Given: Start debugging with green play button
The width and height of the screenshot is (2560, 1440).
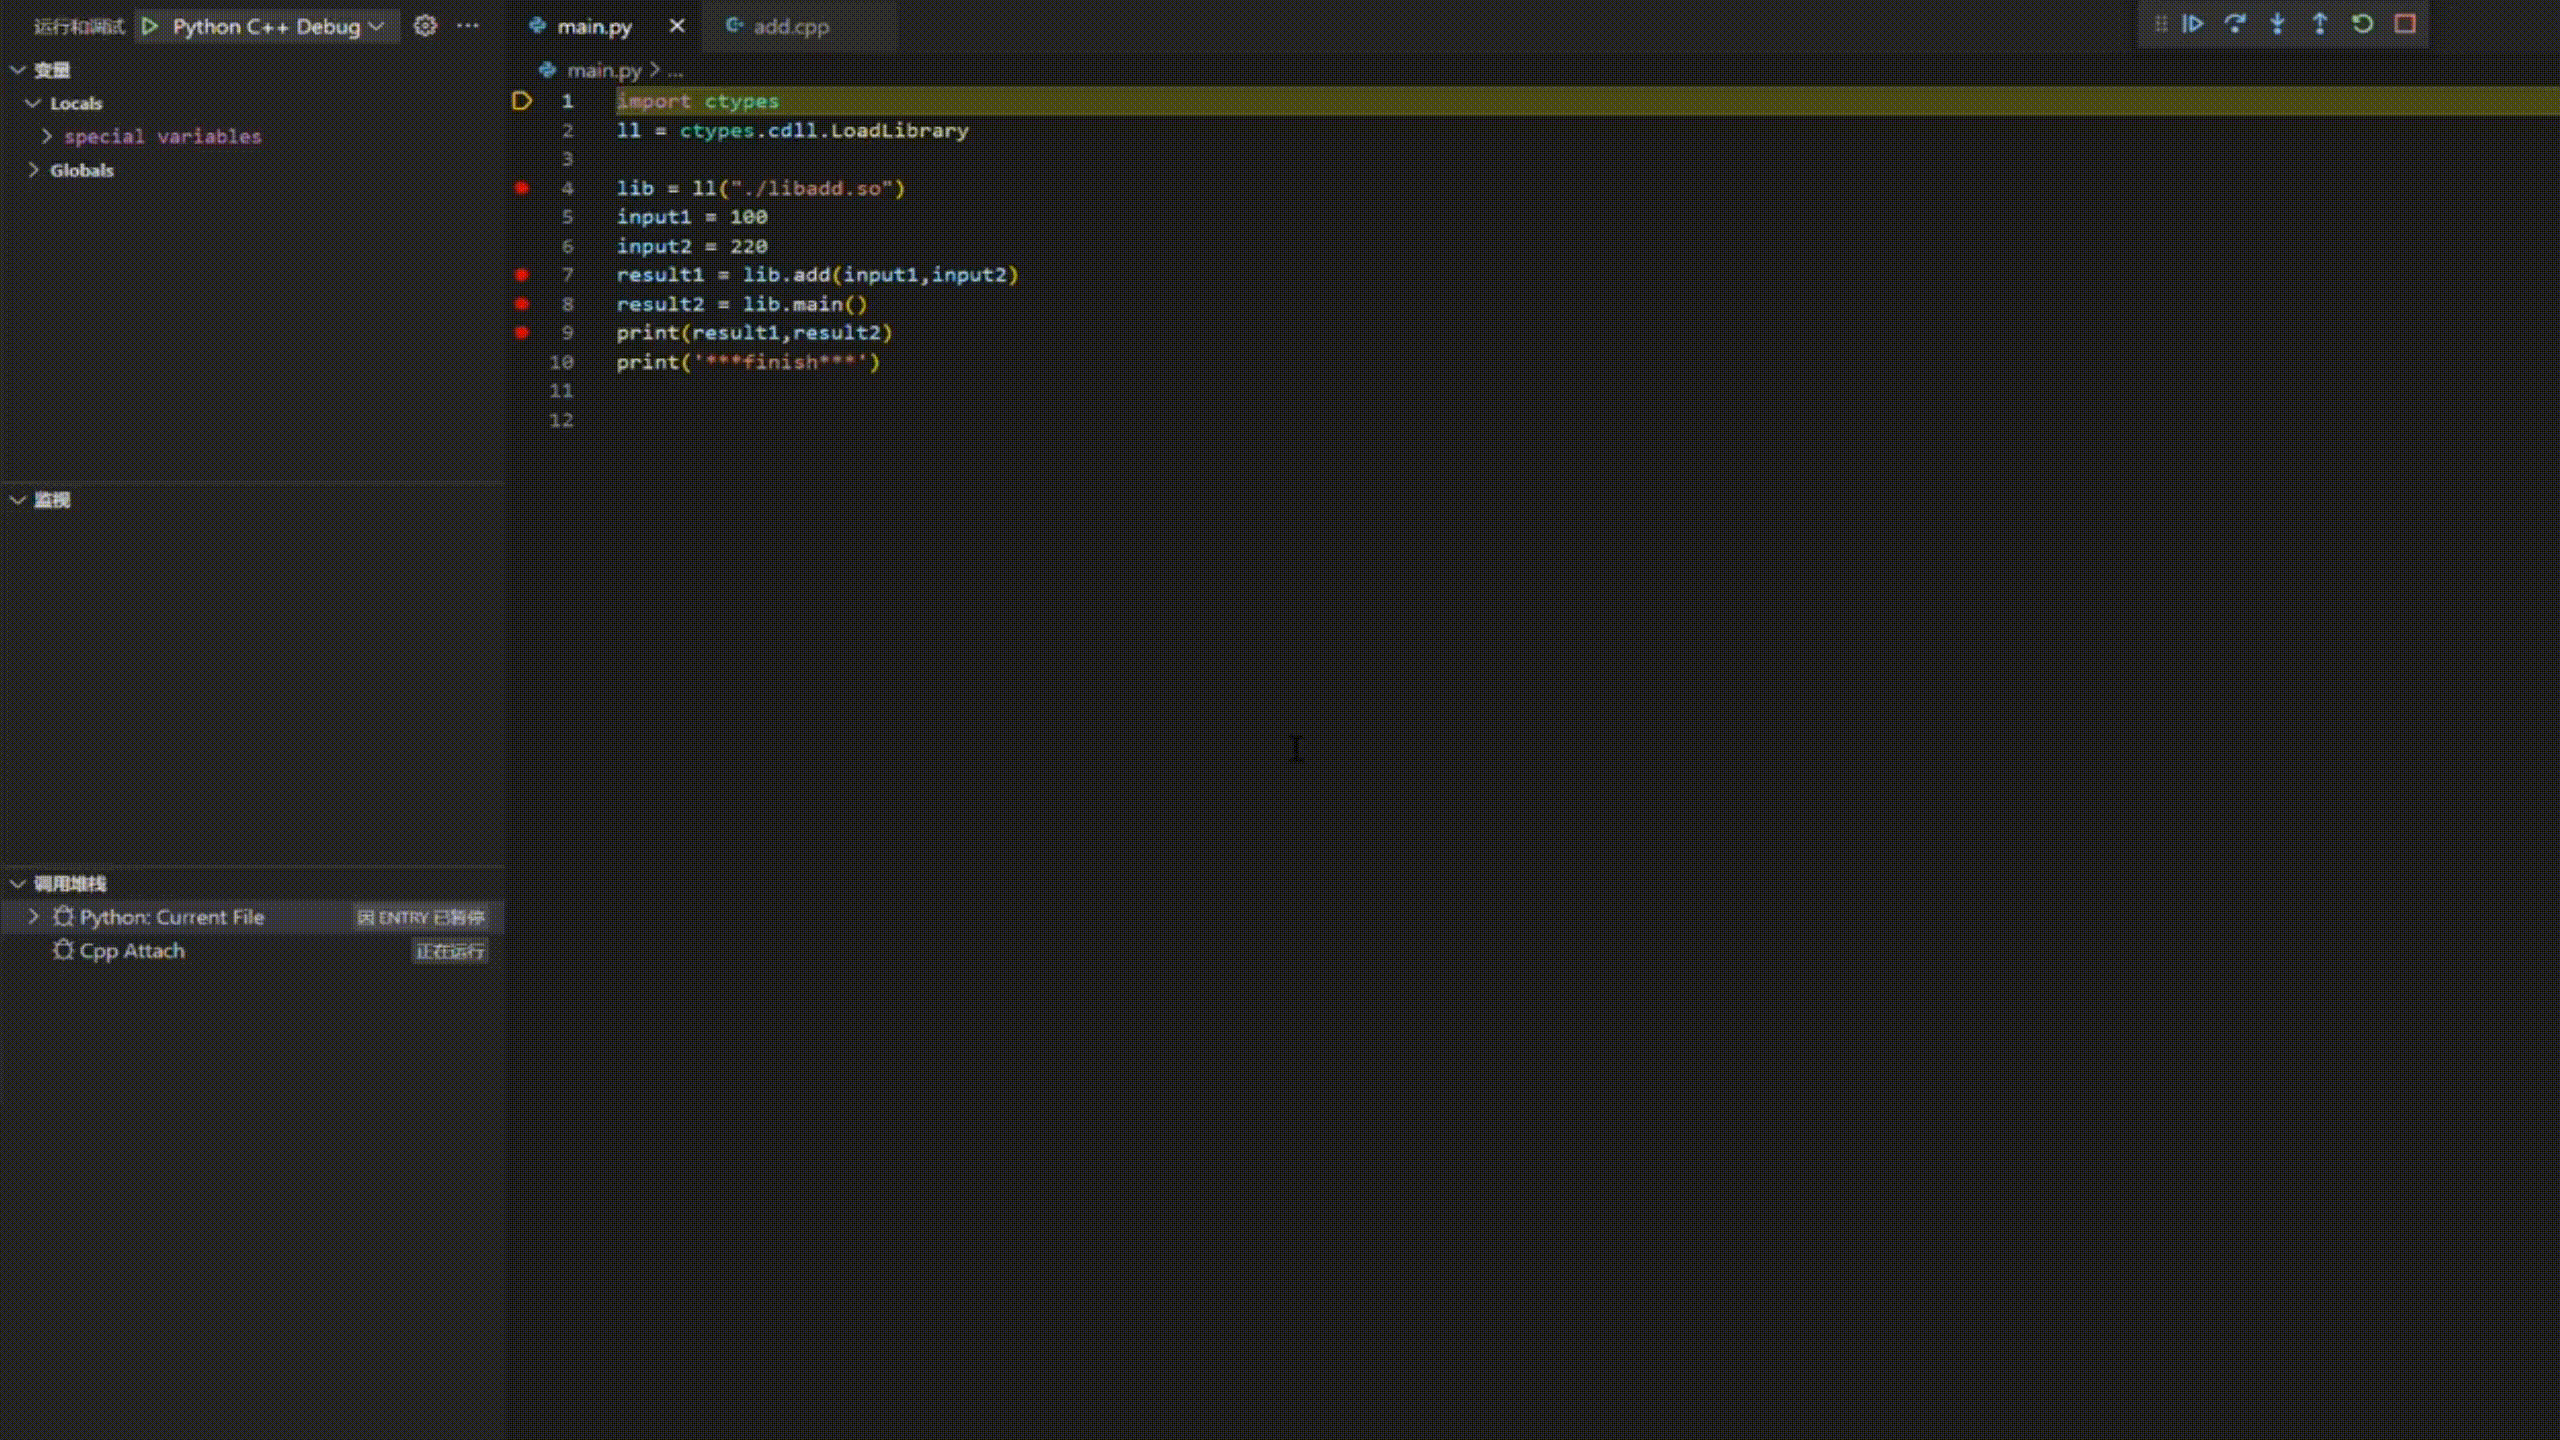Looking at the screenshot, I should 150,26.
